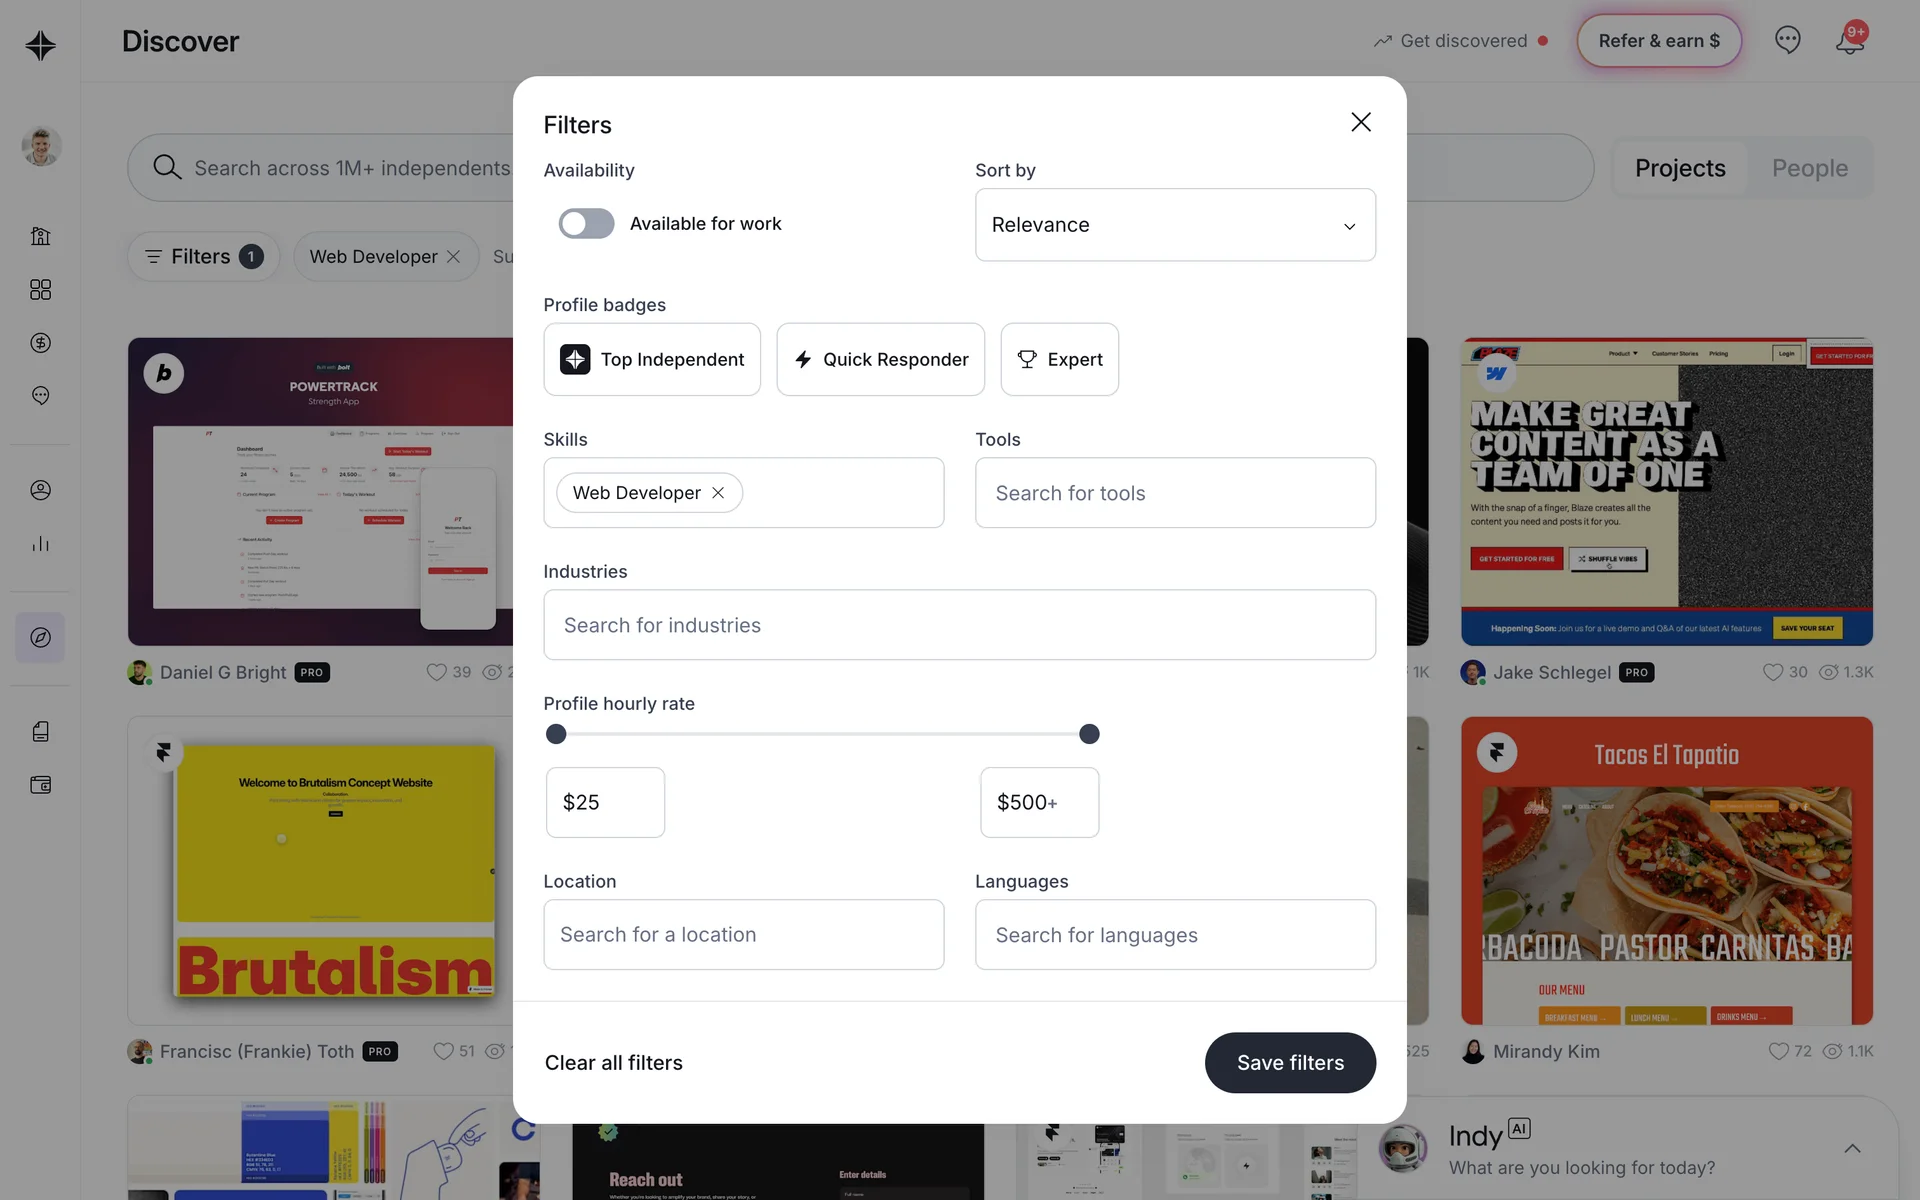Click the Contra star logo

click(x=40, y=45)
